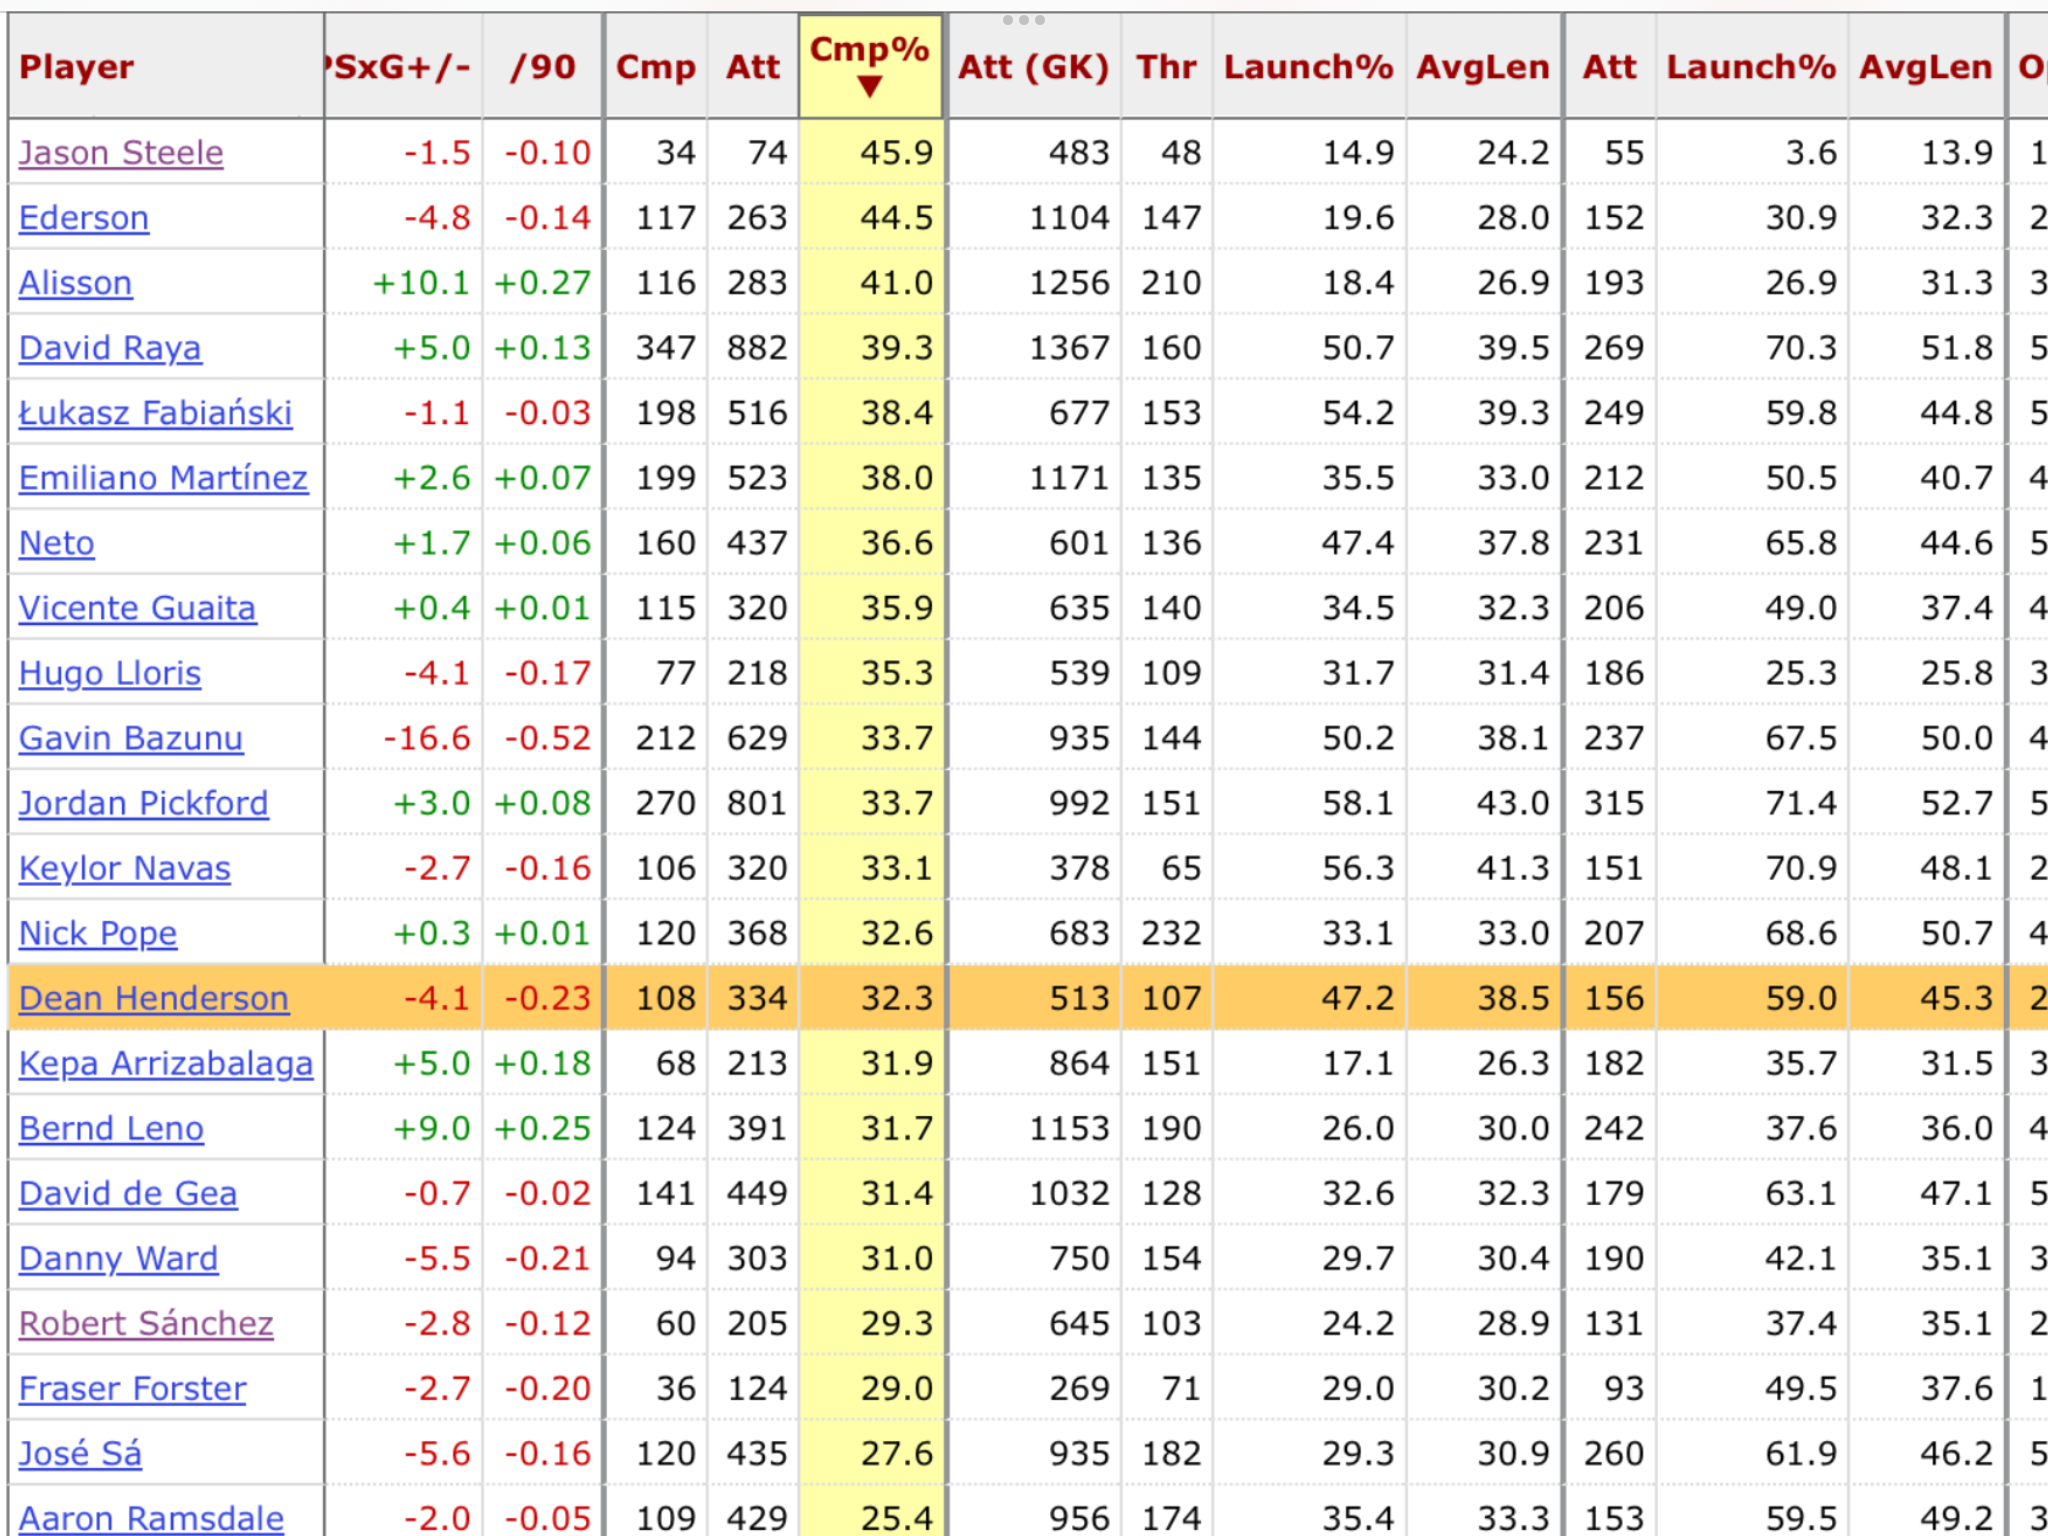
Task: Select Bernd Leno's /90 value +0.25
Action: (543, 1128)
